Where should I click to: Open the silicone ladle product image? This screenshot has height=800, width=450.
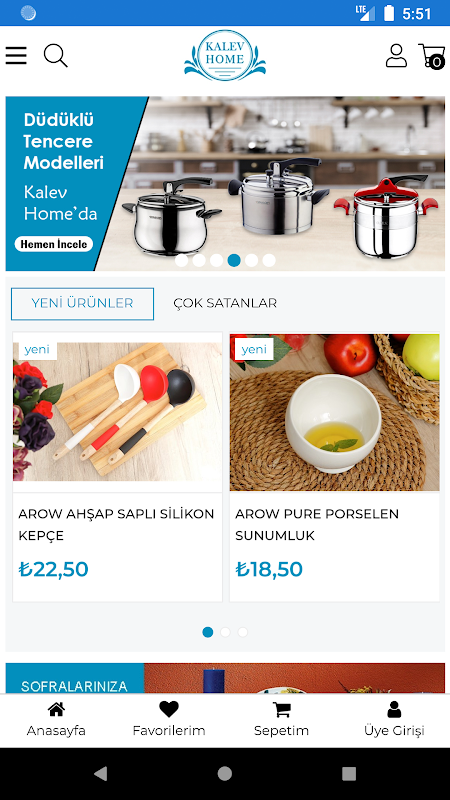pos(117,412)
